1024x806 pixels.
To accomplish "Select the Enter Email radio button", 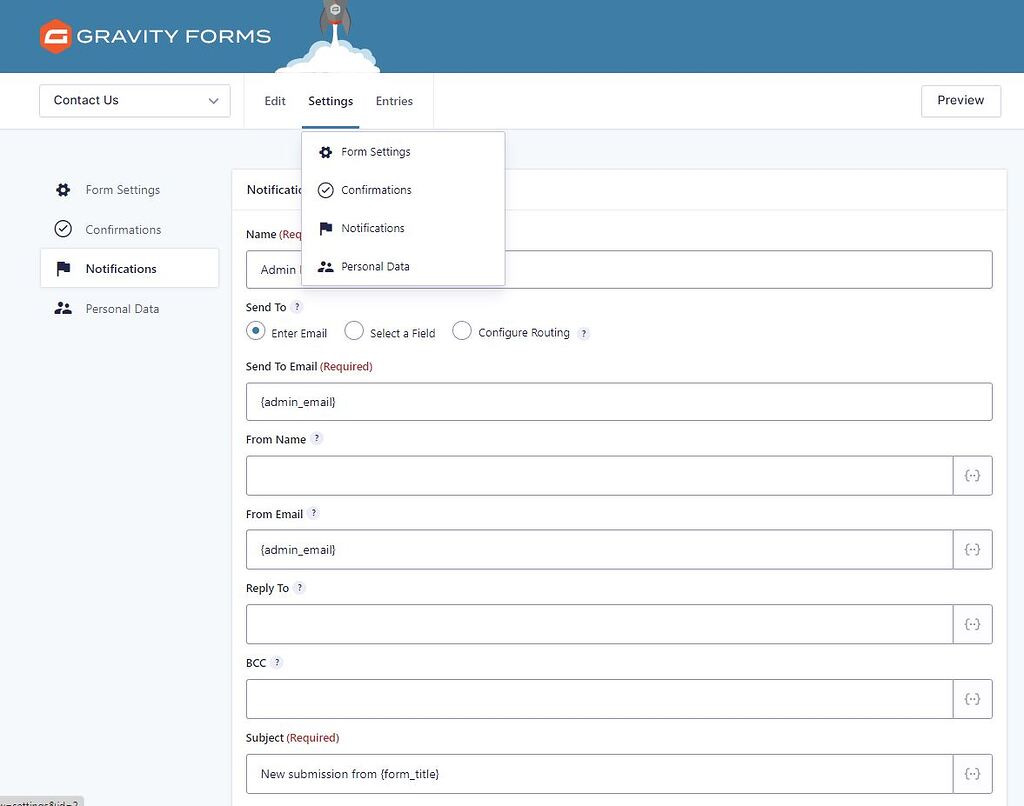I will coord(255,330).
